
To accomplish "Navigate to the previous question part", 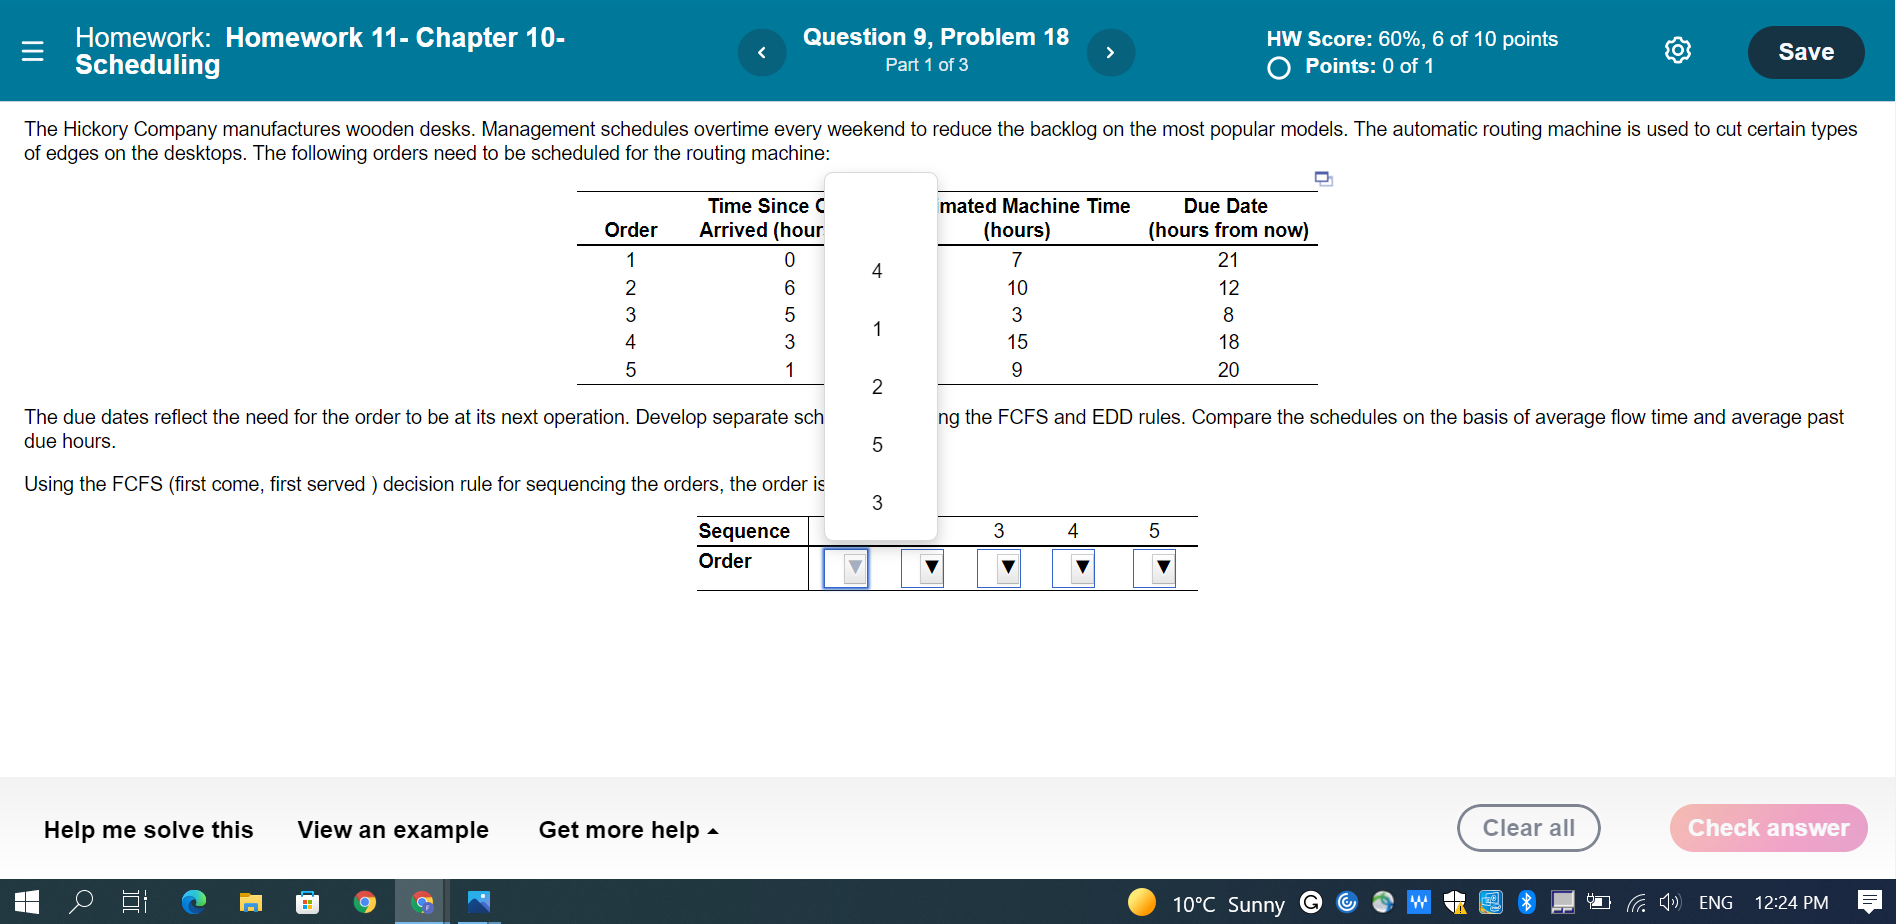I will coord(762,52).
